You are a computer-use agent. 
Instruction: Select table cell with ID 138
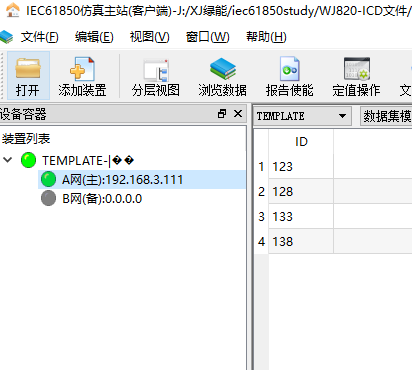301,241
